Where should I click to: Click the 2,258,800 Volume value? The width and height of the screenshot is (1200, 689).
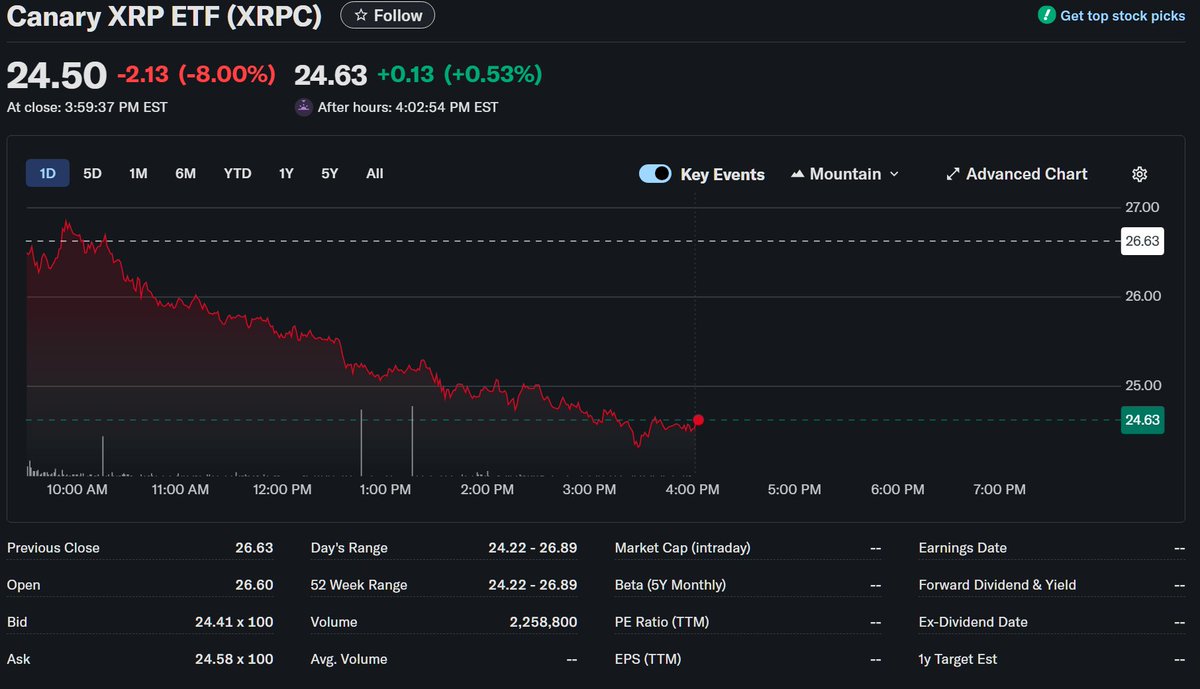(x=545, y=621)
